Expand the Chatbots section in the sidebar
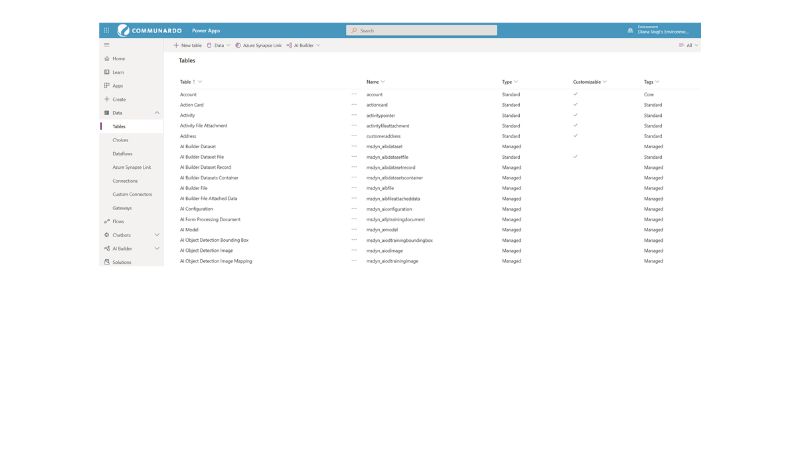 pyautogui.click(x=157, y=235)
